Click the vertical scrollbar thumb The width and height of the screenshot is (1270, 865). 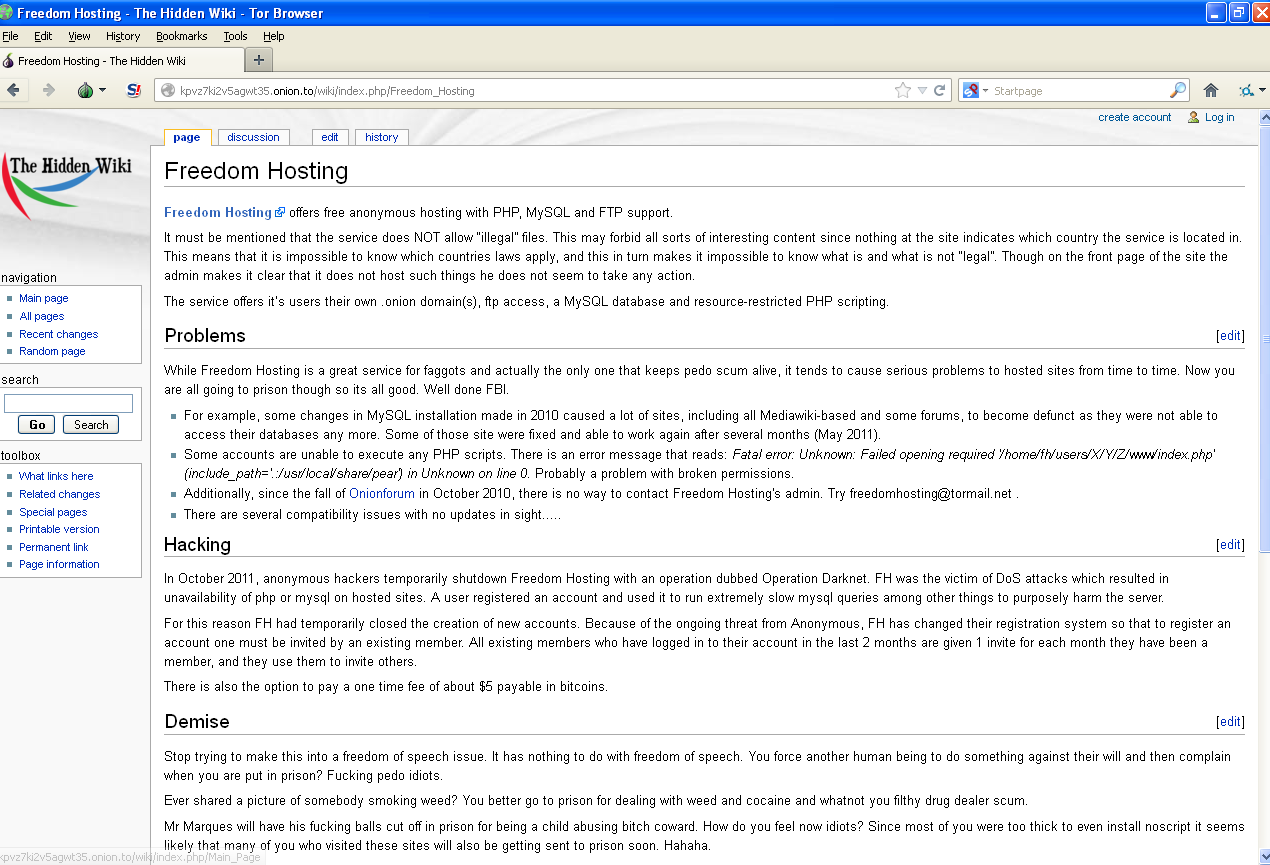pyautogui.click(x=1264, y=340)
